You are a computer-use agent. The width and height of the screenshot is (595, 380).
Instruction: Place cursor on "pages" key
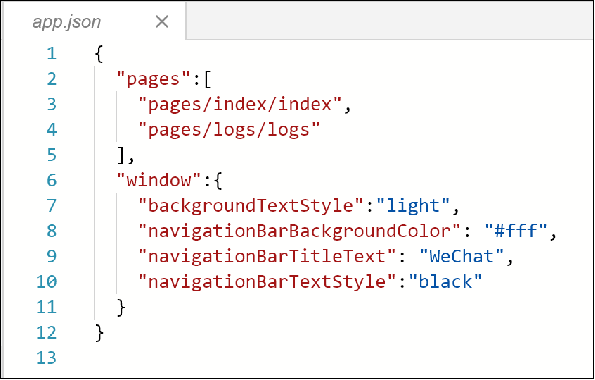pos(153,79)
